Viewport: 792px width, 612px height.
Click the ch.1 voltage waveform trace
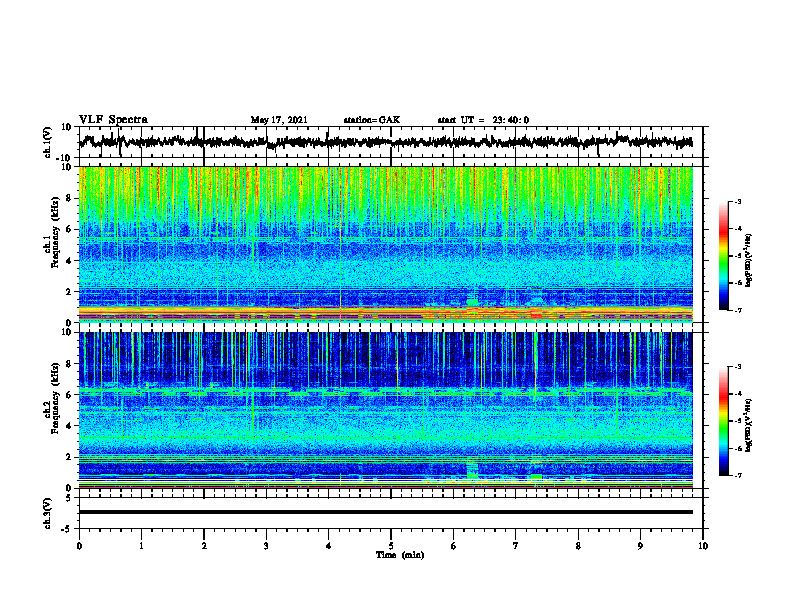pos(385,142)
